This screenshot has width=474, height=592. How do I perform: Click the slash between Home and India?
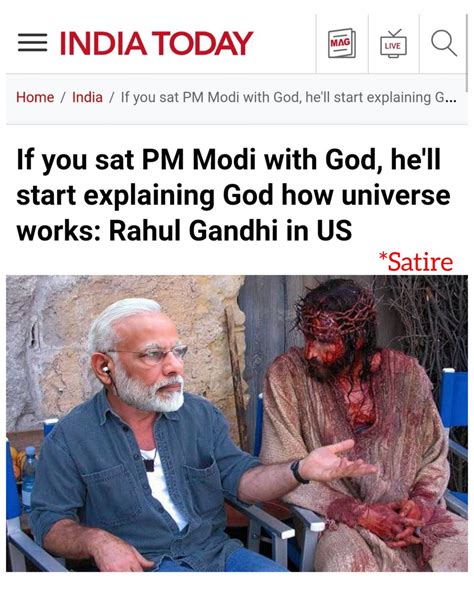click(63, 97)
